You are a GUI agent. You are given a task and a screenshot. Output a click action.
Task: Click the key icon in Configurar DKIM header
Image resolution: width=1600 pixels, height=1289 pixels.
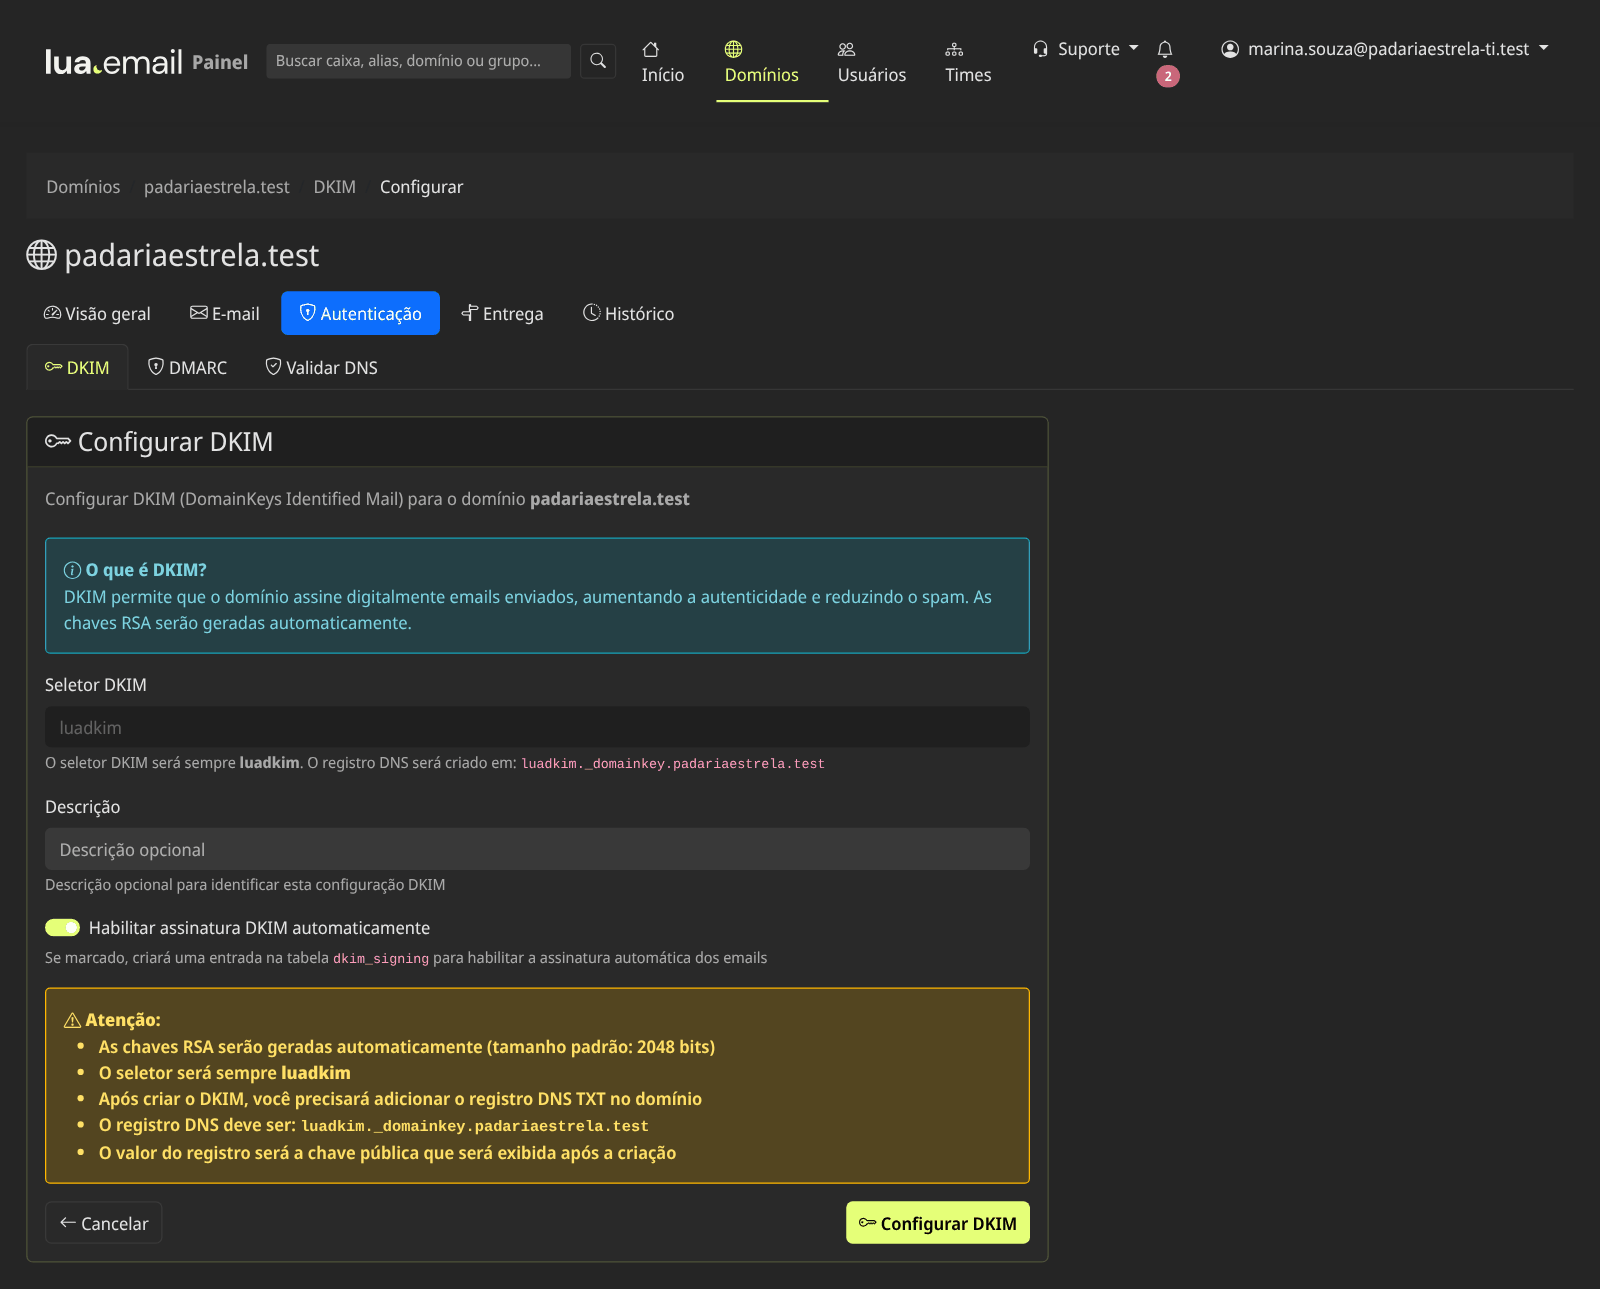58,442
